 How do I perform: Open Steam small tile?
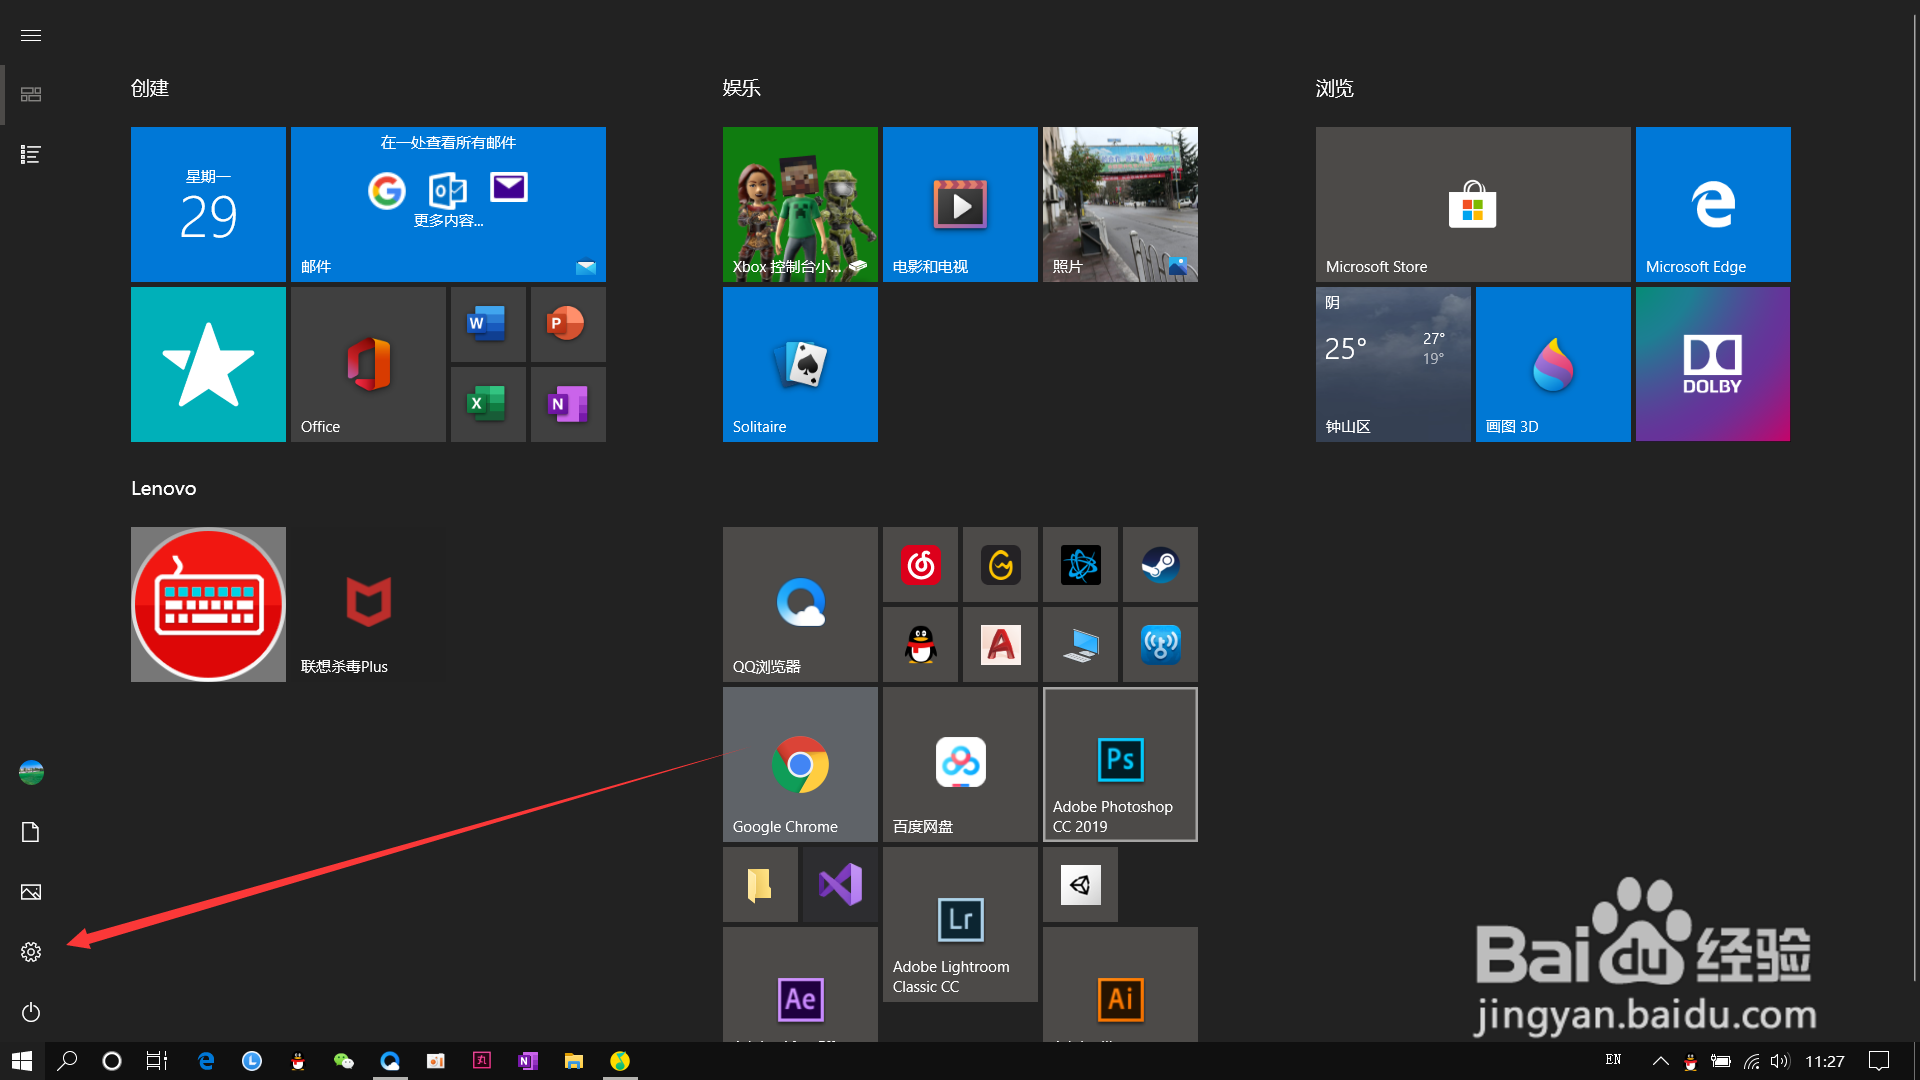point(1160,565)
